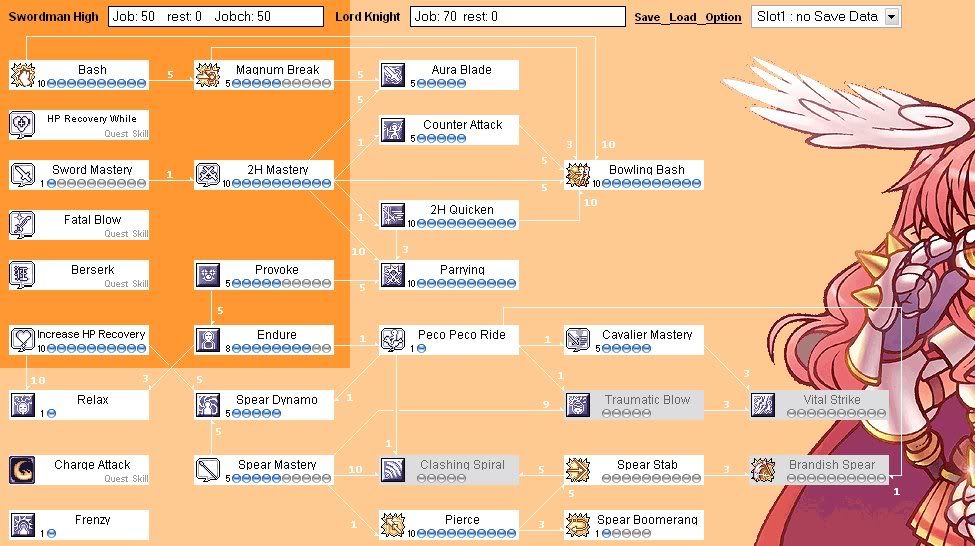This screenshot has width=975, height=546.
Task: Click the Save_Load_Option link
Action: pyautogui.click(x=688, y=17)
